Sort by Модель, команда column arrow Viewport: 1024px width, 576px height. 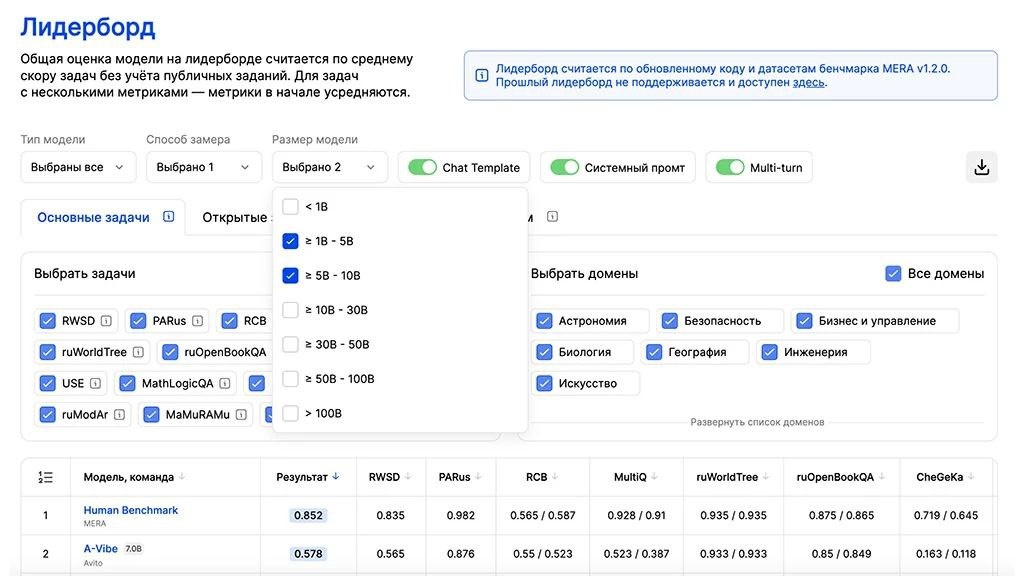pyautogui.click(x=182, y=477)
